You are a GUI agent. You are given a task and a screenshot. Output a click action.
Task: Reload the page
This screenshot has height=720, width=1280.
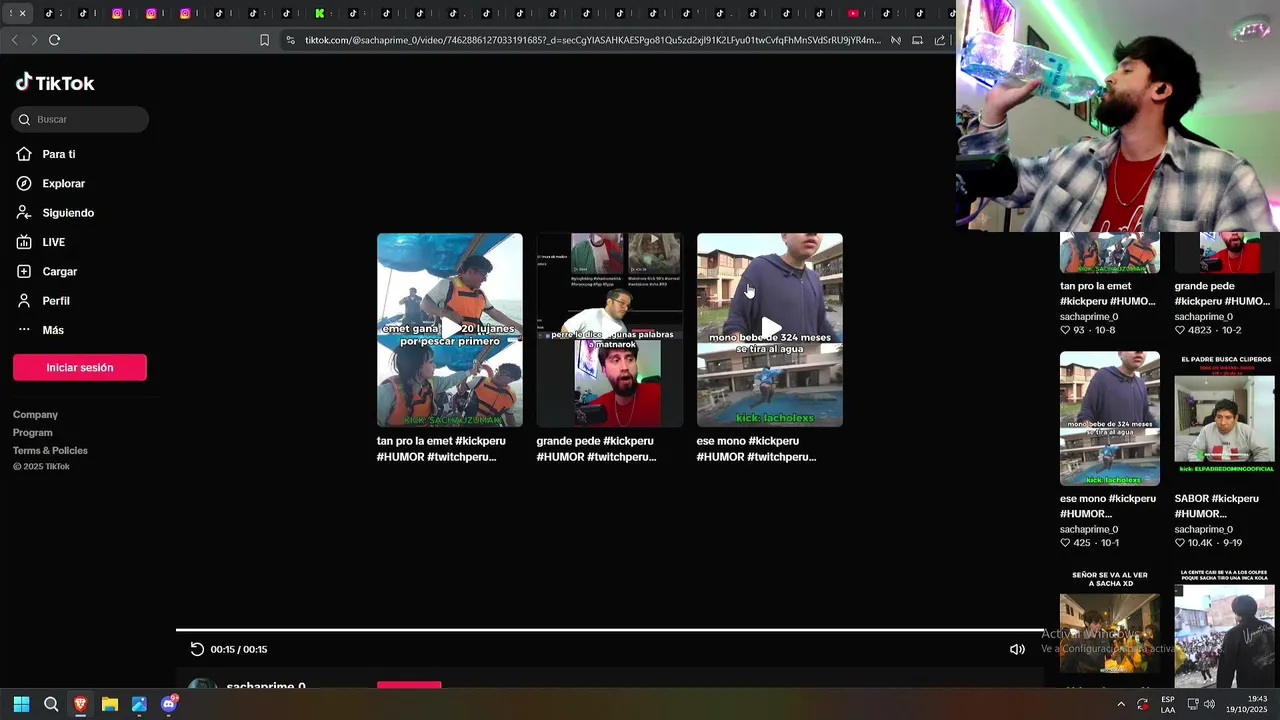coord(54,40)
